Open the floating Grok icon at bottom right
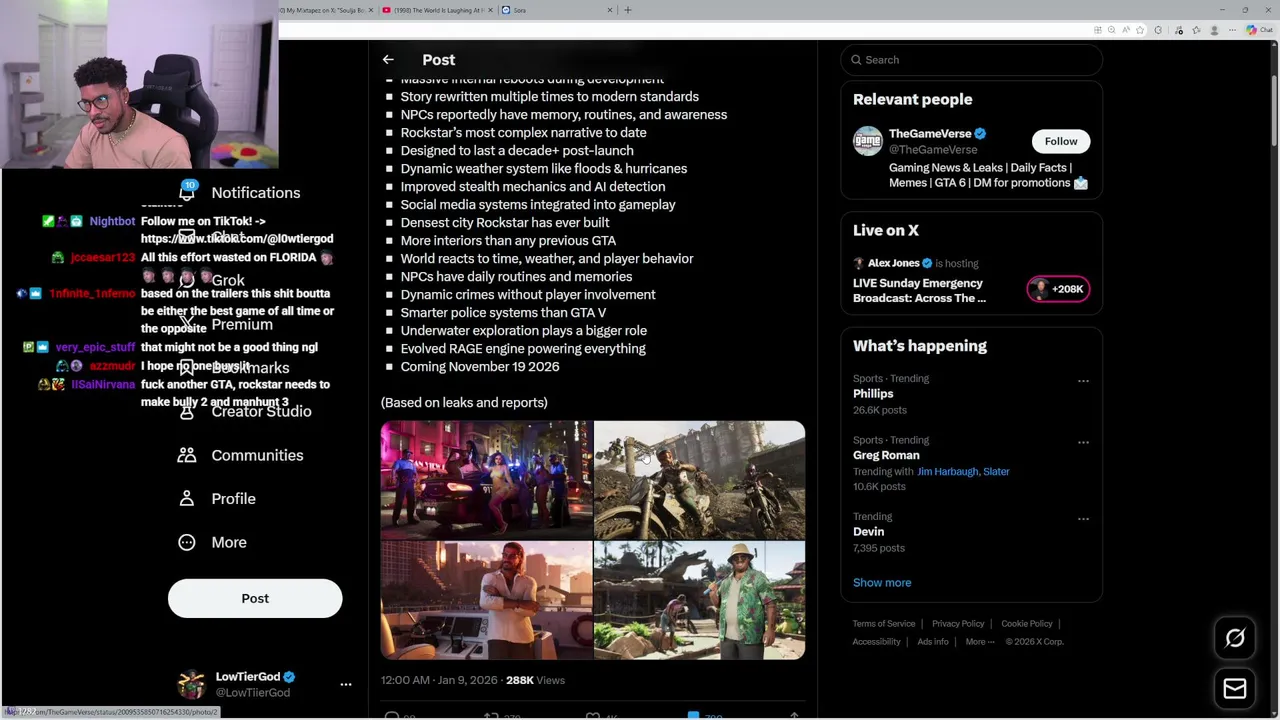1280x720 pixels. [1235, 638]
